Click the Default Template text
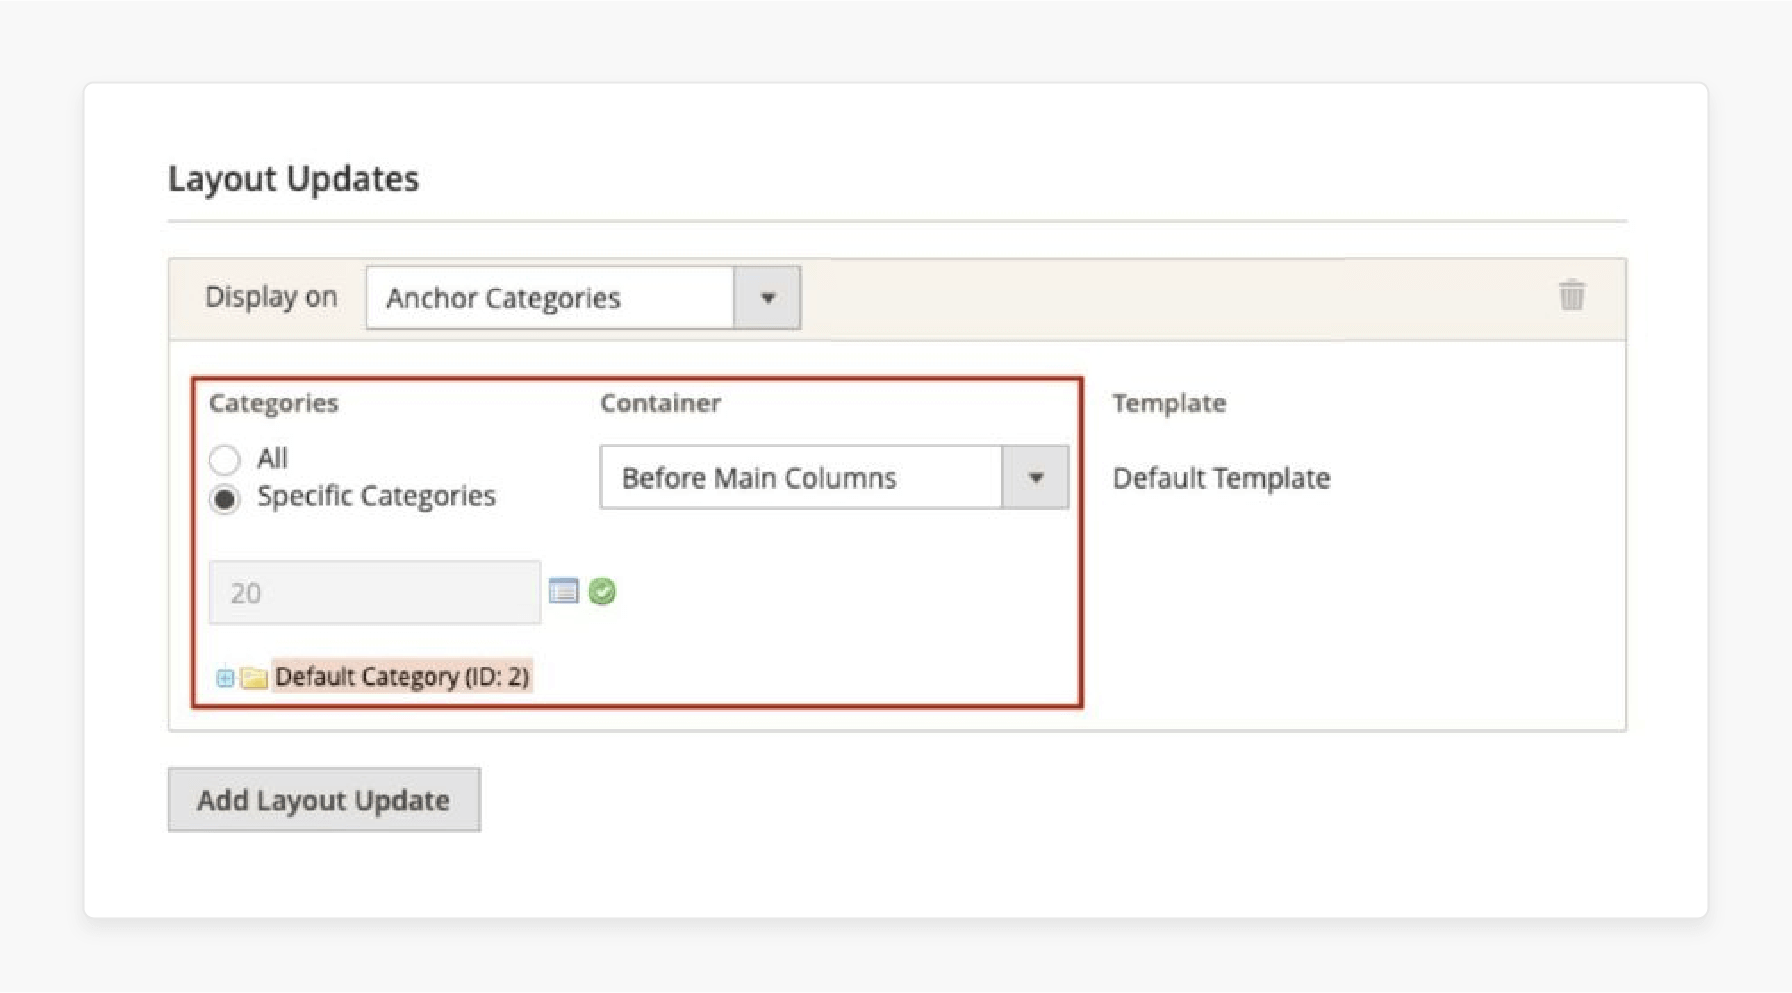The height and width of the screenshot is (993, 1792). tap(1221, 478)
